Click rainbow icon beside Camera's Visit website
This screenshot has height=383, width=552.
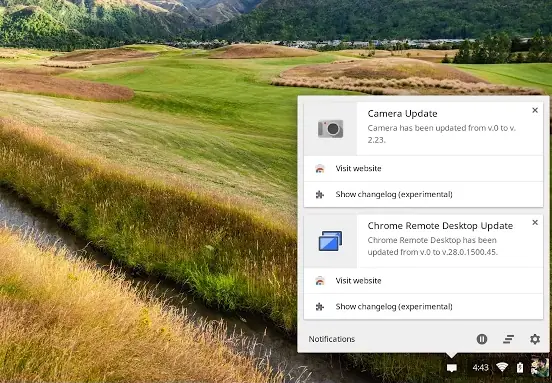[320, 169]
